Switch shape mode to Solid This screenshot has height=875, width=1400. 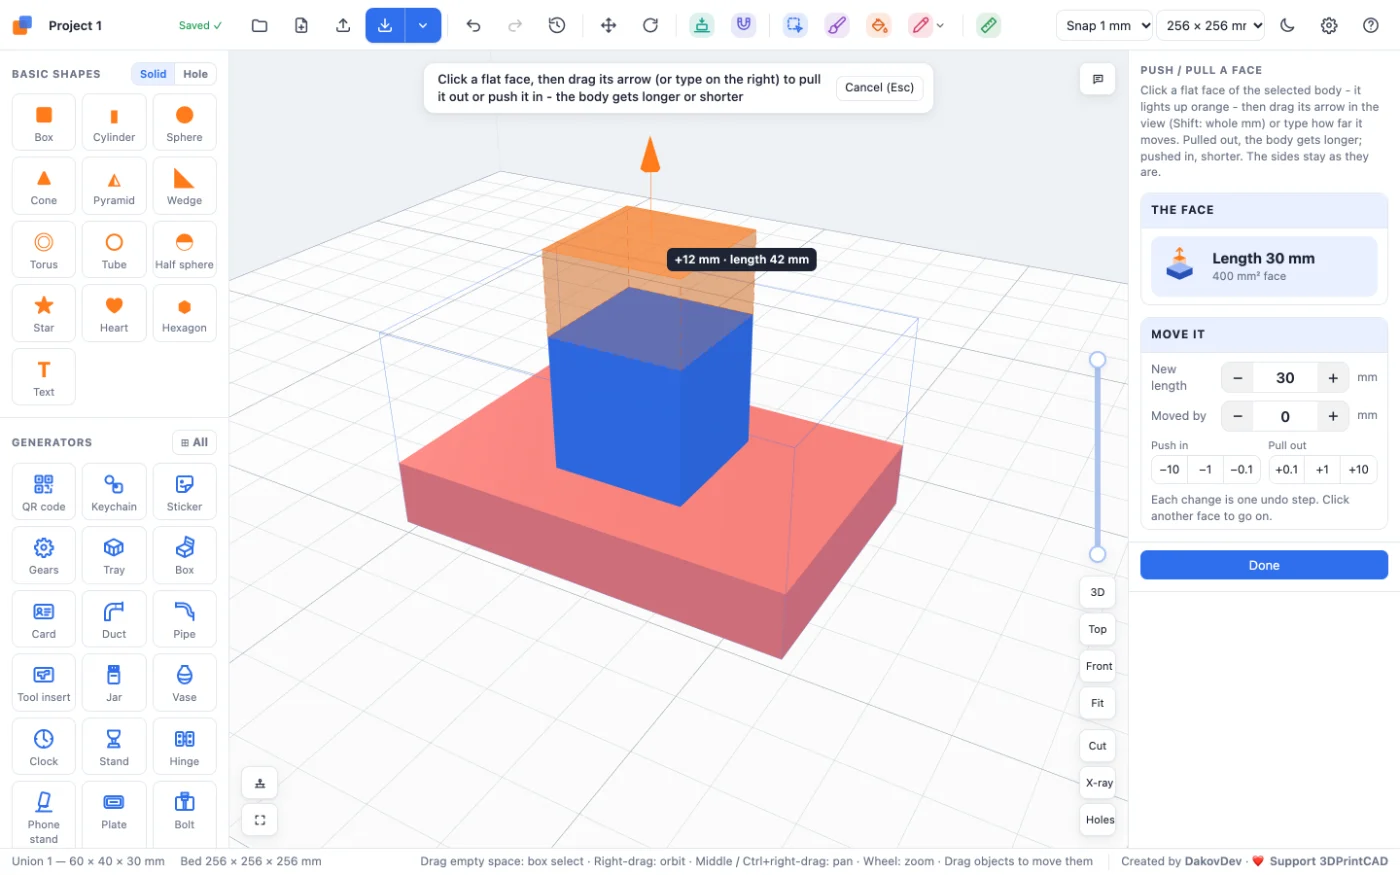(153, 74)
